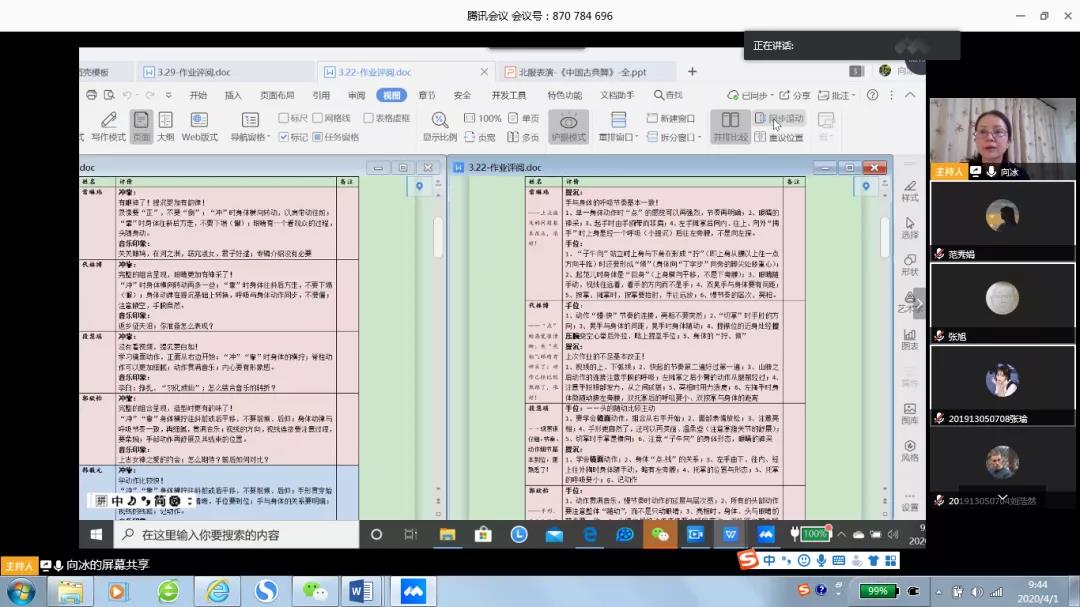Open the 审阅 review ribbon tab

click(x=356, y=95)
